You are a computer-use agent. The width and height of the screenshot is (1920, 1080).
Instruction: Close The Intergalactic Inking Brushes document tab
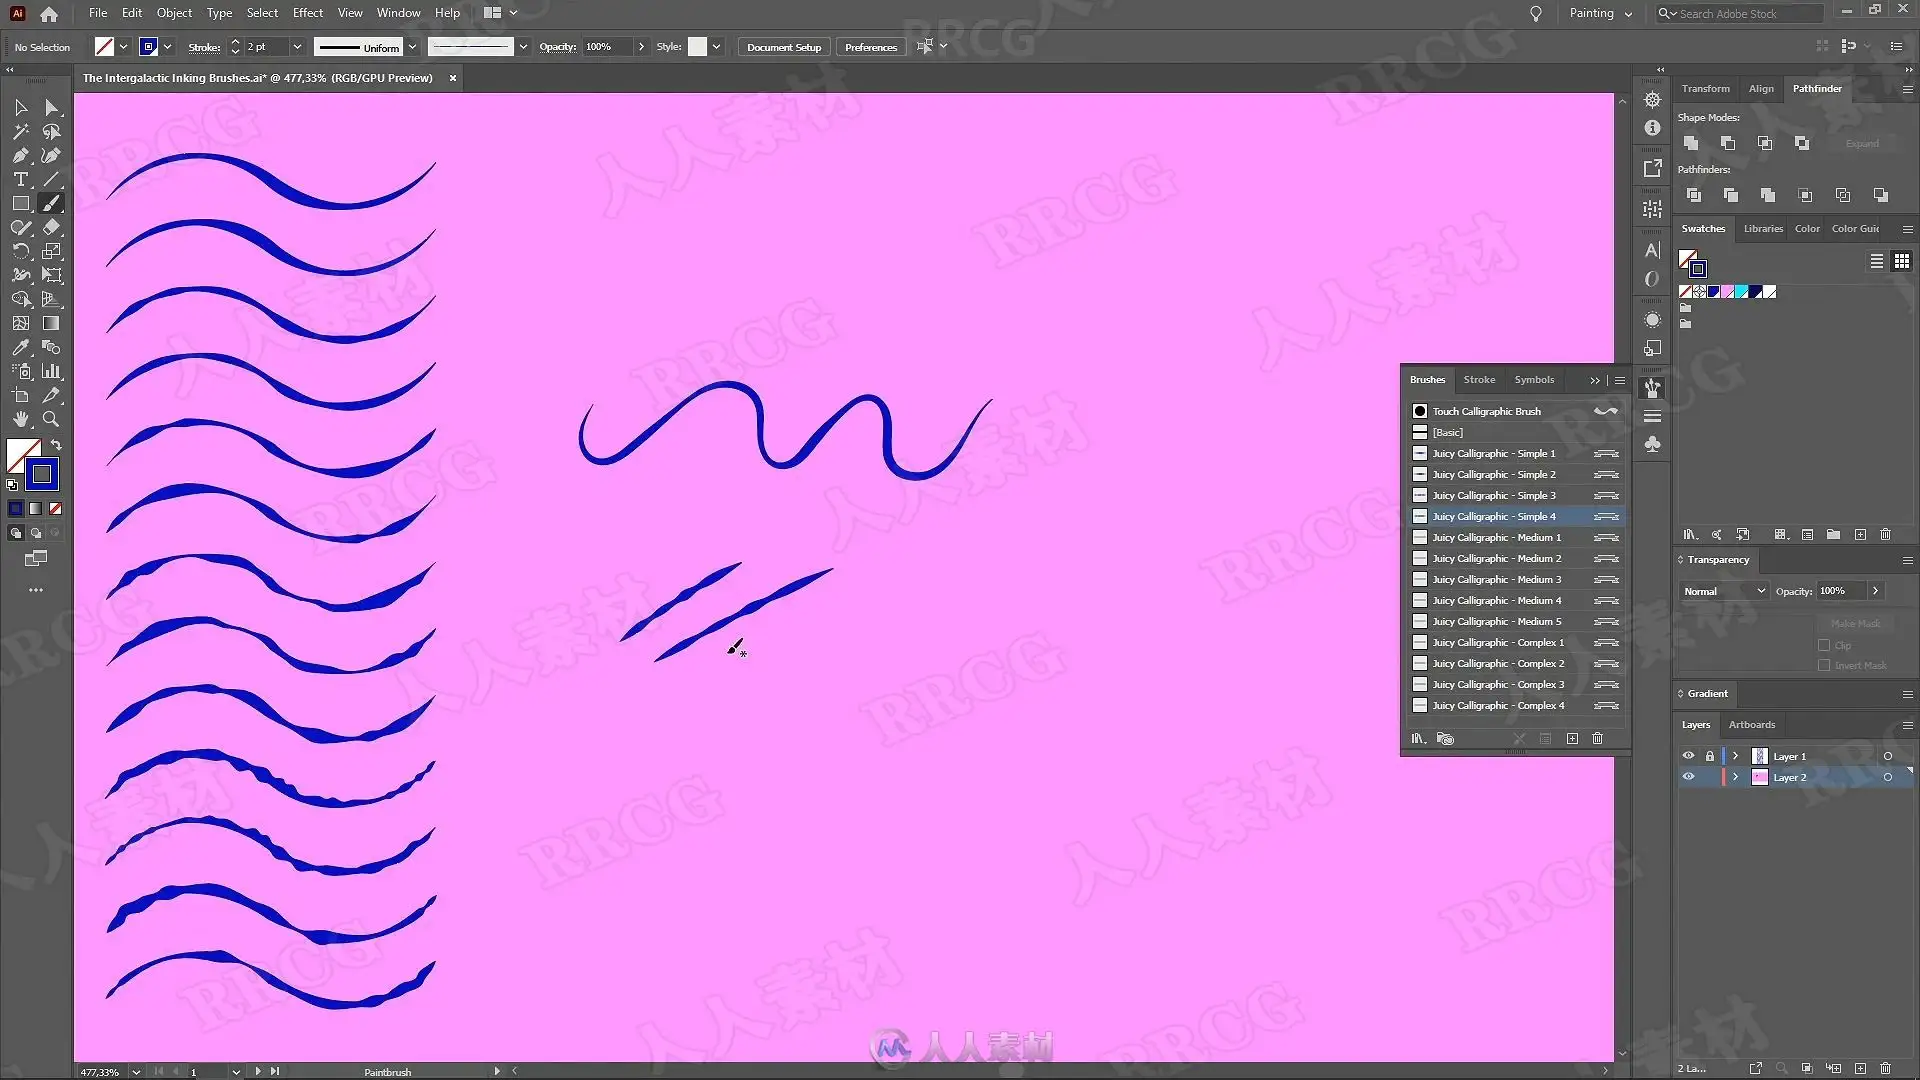[452, 78]
